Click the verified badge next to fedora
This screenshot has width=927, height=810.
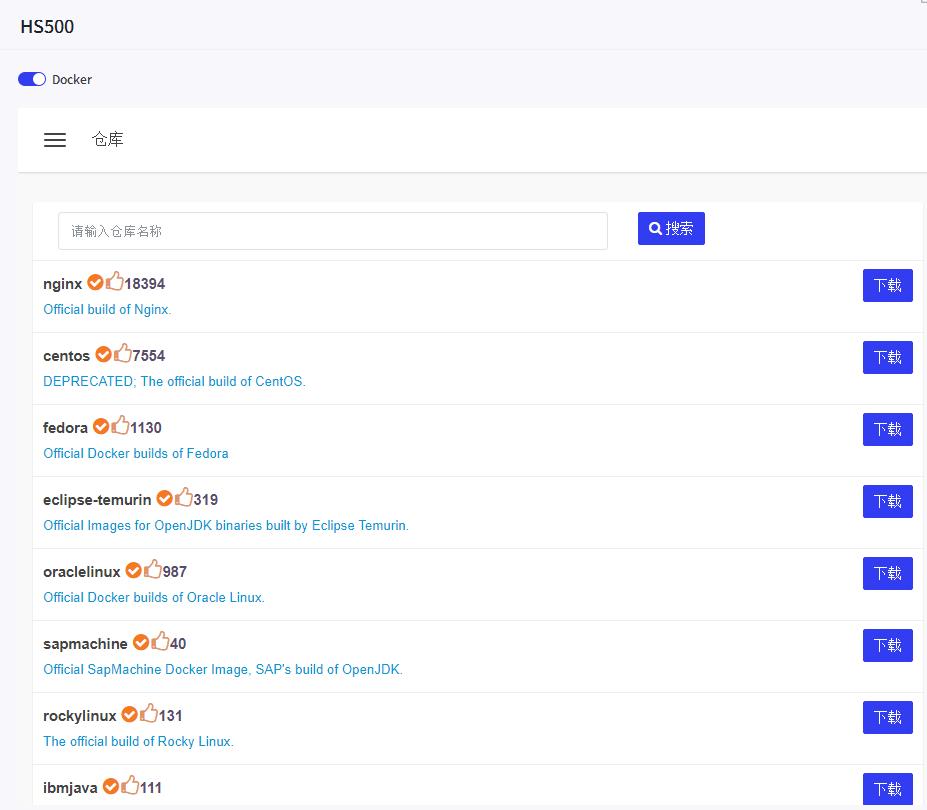pos(101,427)
